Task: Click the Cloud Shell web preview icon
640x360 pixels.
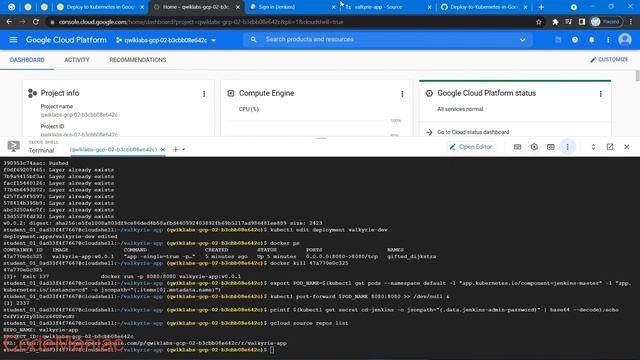Action: click(551, 147)
